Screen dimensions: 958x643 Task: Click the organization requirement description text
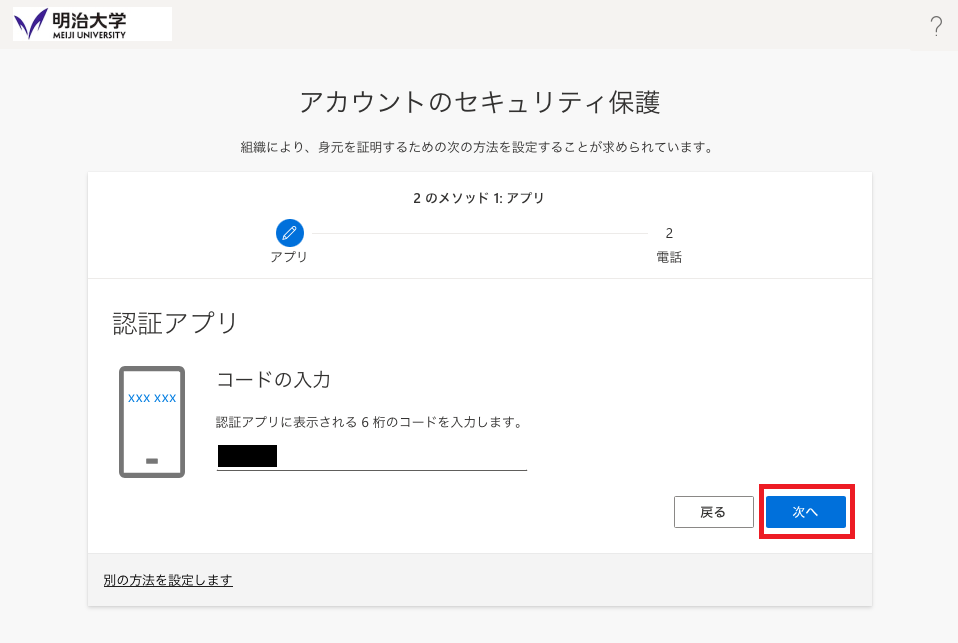point(479,147)
